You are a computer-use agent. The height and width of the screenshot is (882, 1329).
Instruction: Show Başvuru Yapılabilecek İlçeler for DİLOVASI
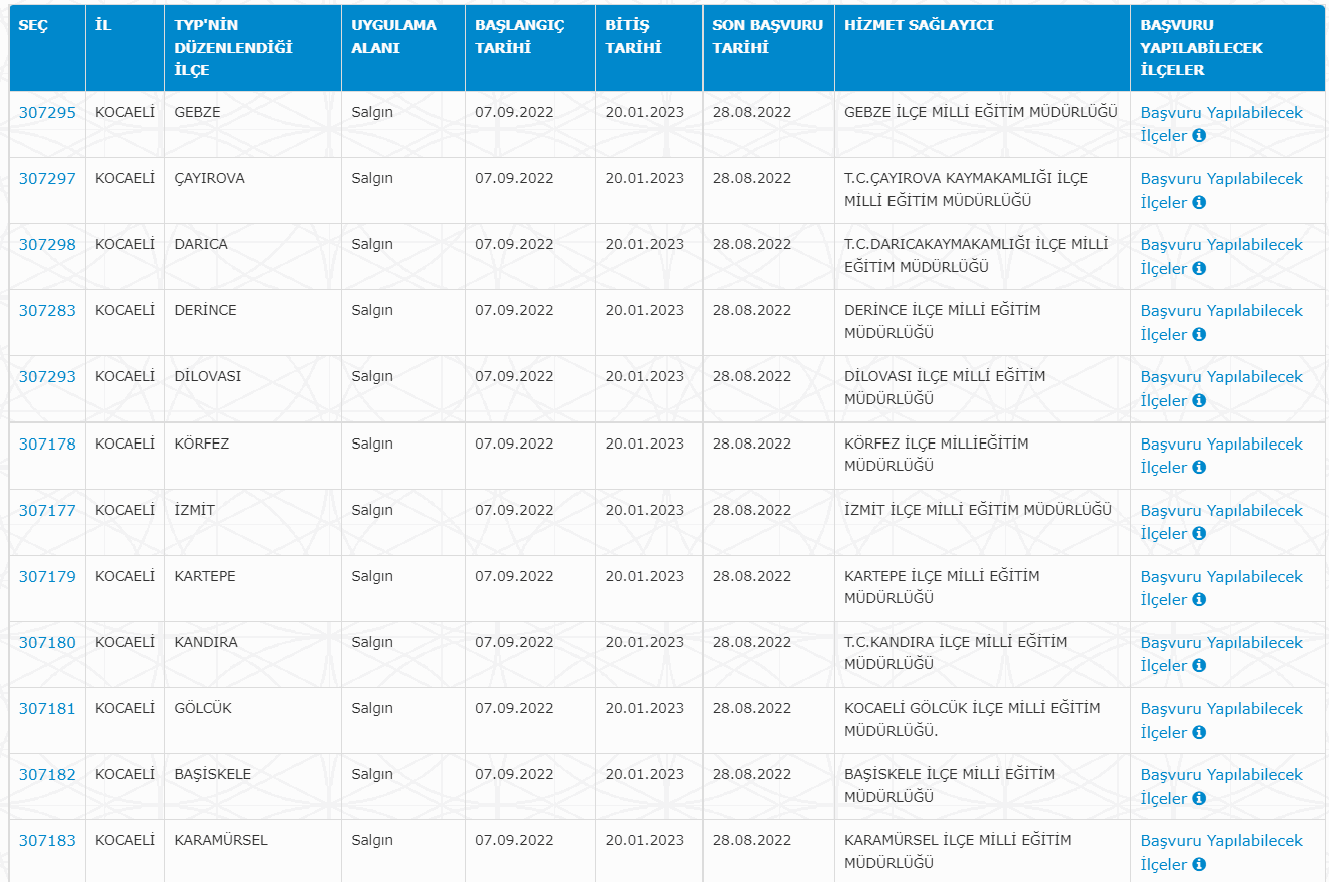click(1221, 377)
